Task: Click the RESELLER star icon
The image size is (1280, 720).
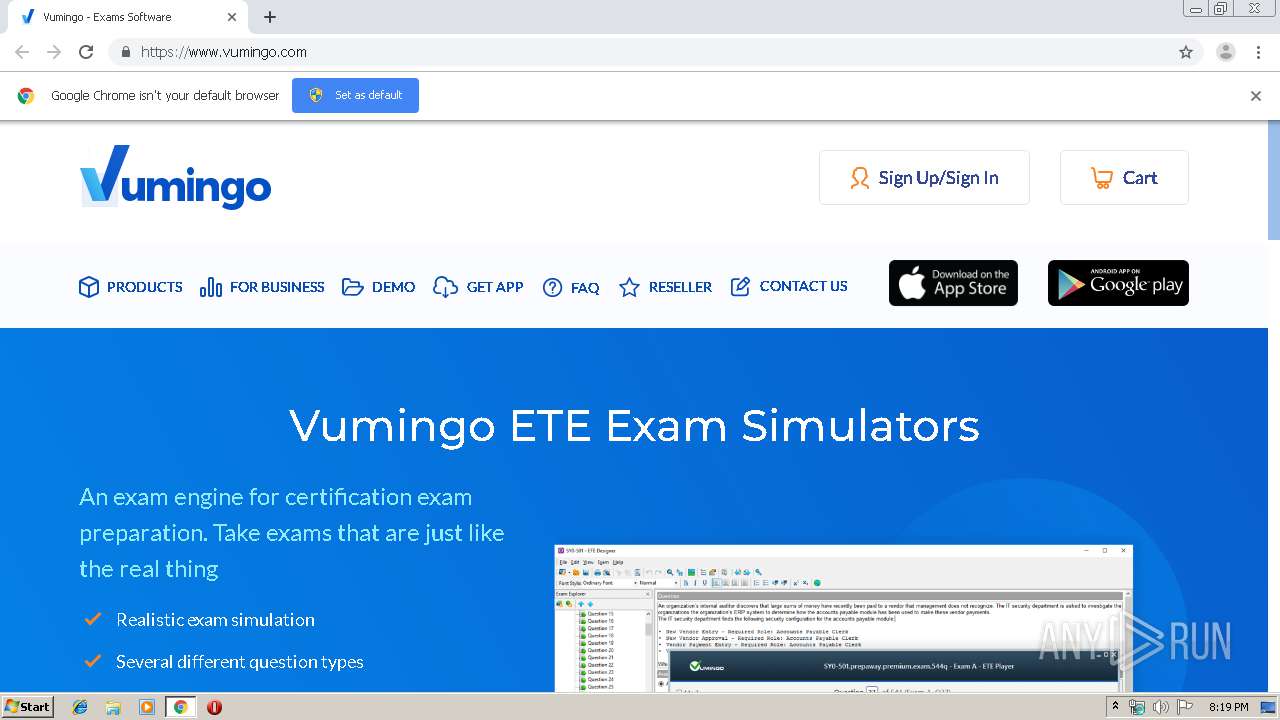Action: point(629,287)
